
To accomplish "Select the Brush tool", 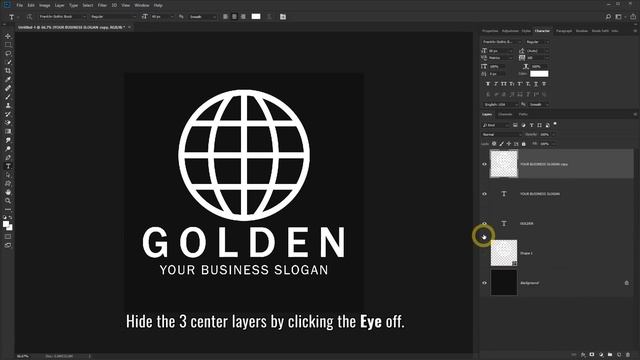I will click(x=8, y=97).
